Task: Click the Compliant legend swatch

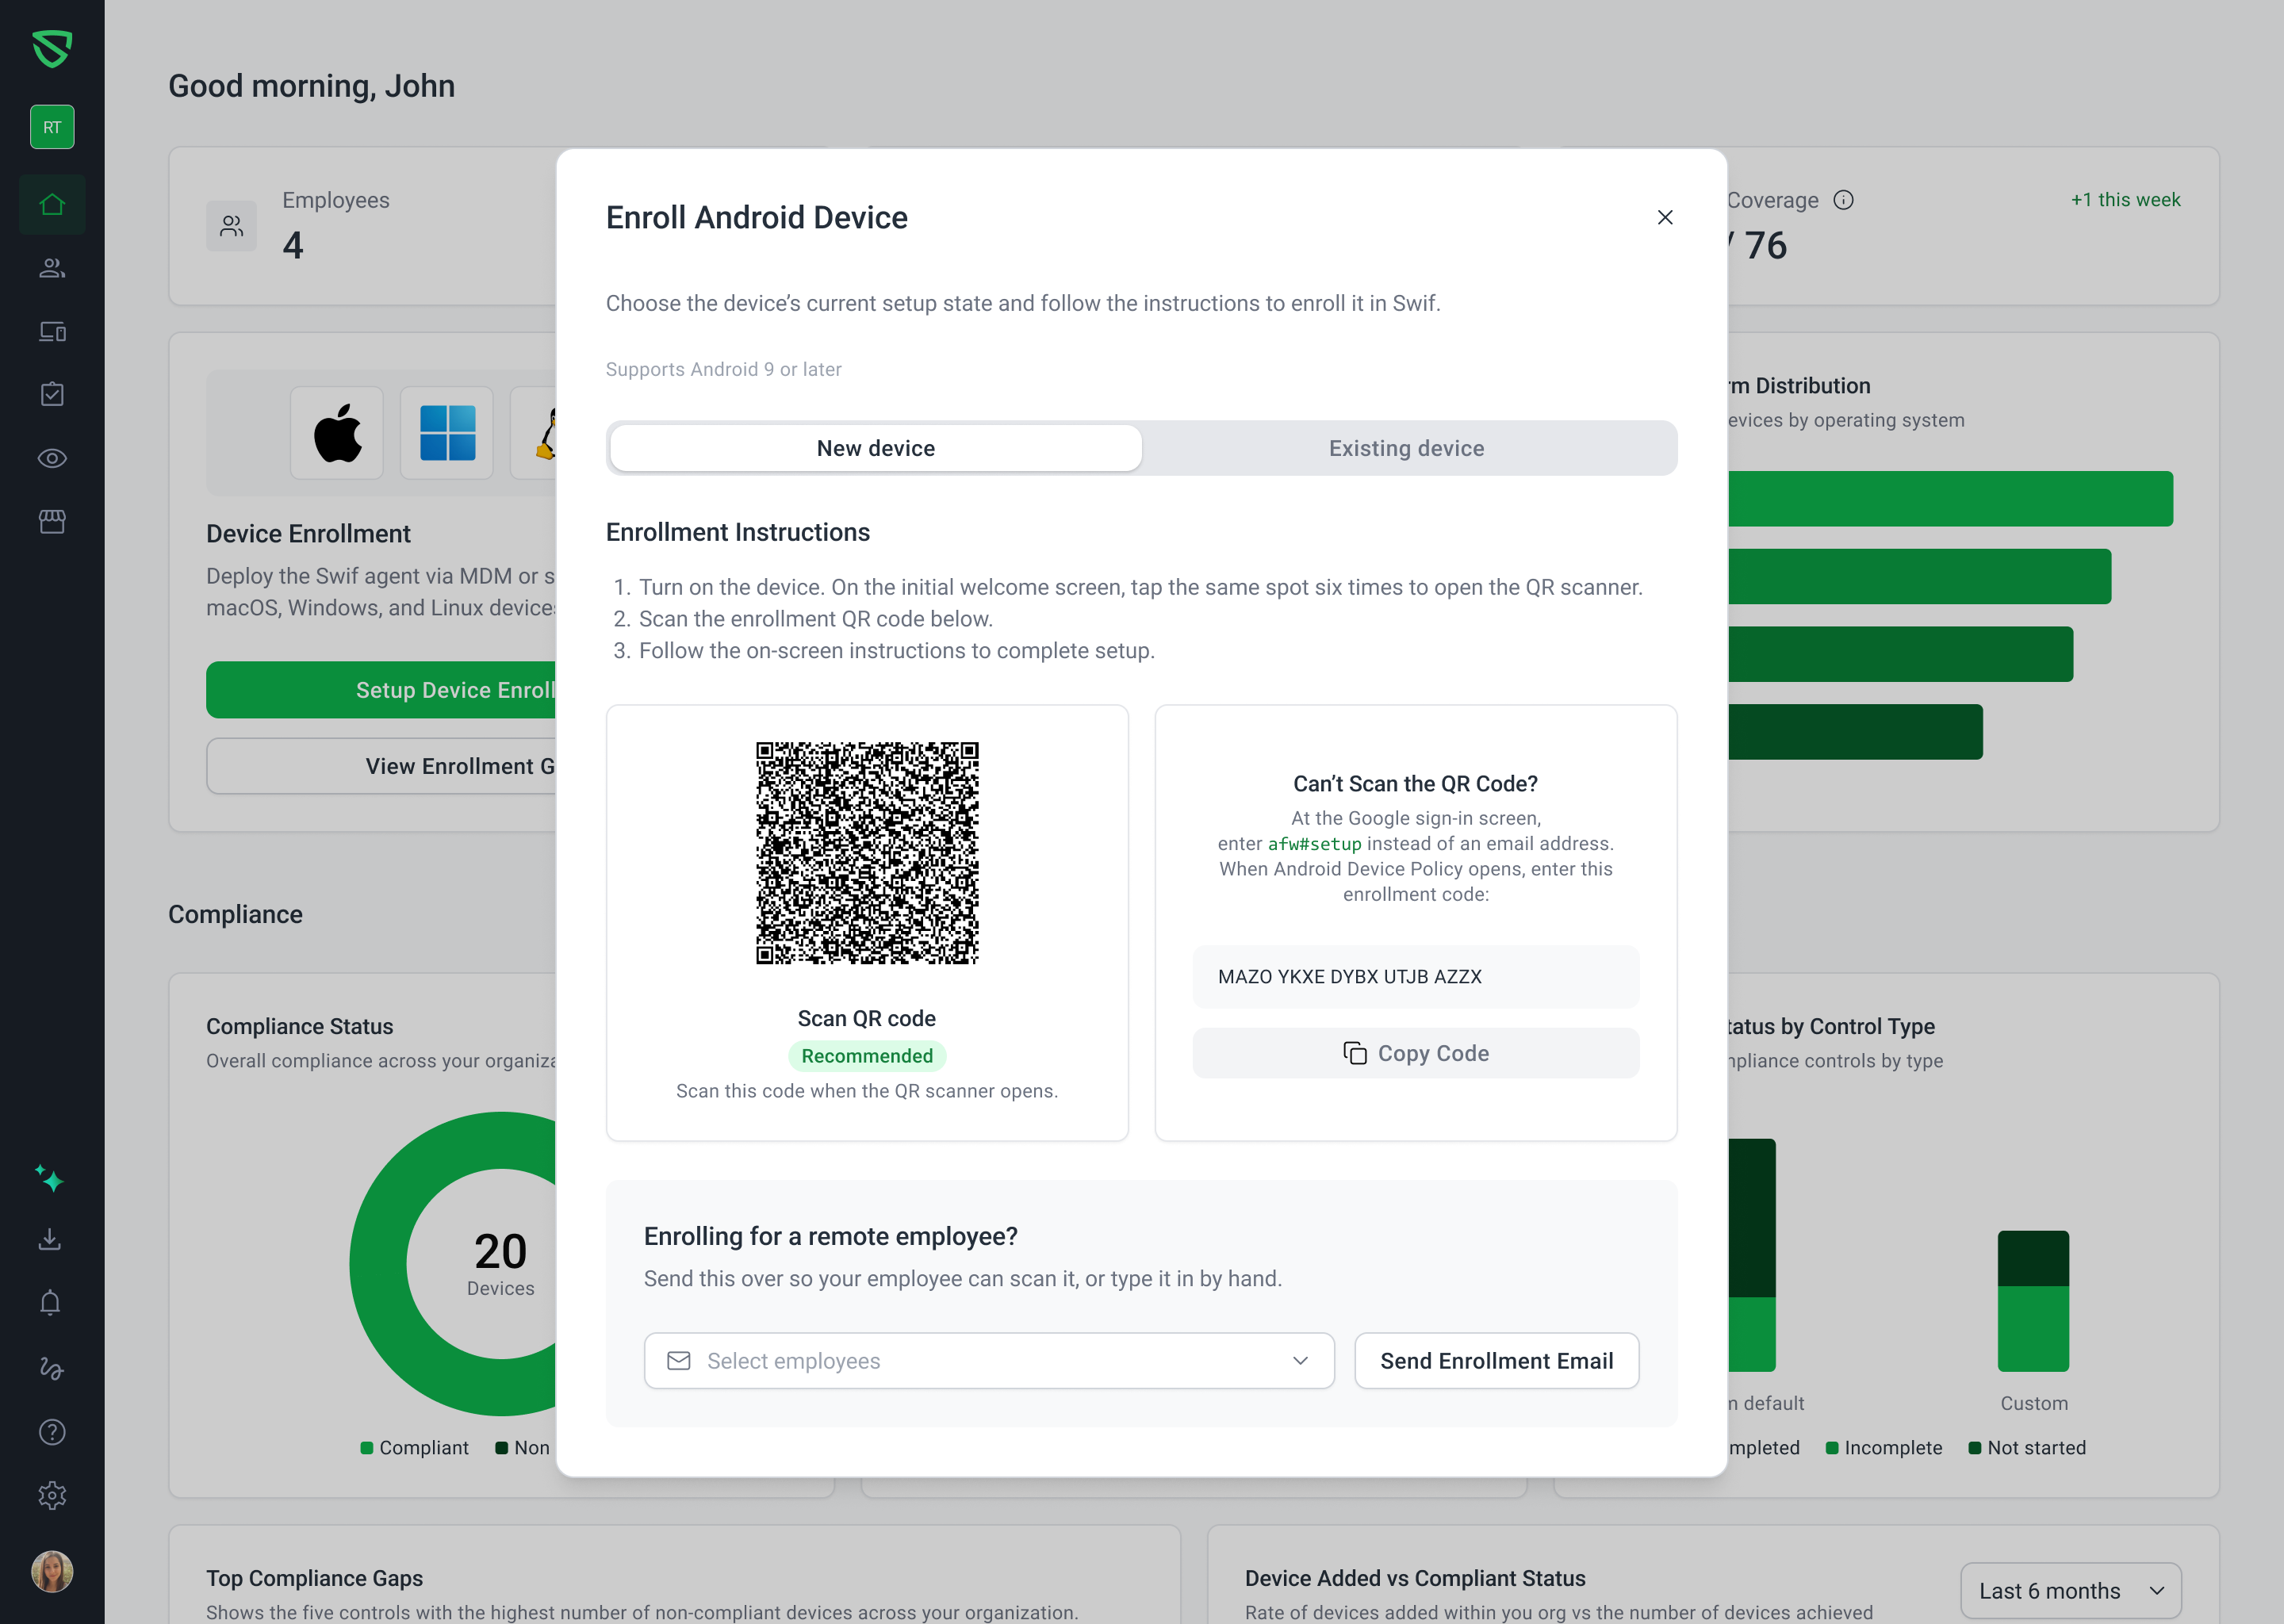Action: [367, 1448]
